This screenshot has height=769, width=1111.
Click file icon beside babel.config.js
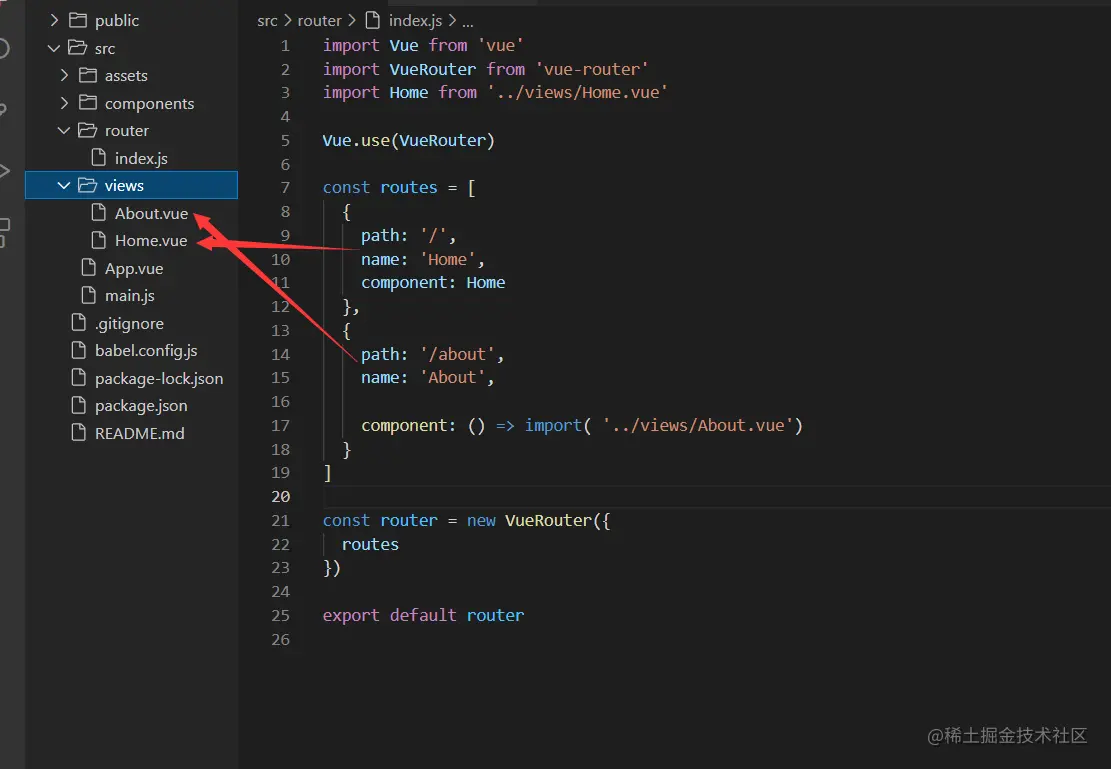[79, 350]
